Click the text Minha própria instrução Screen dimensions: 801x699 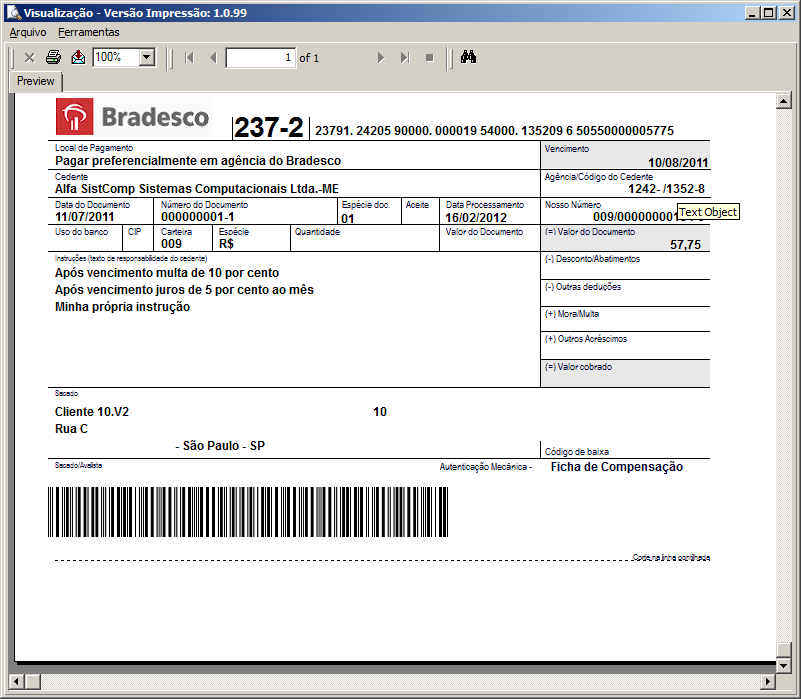click(x=123, y=307)
